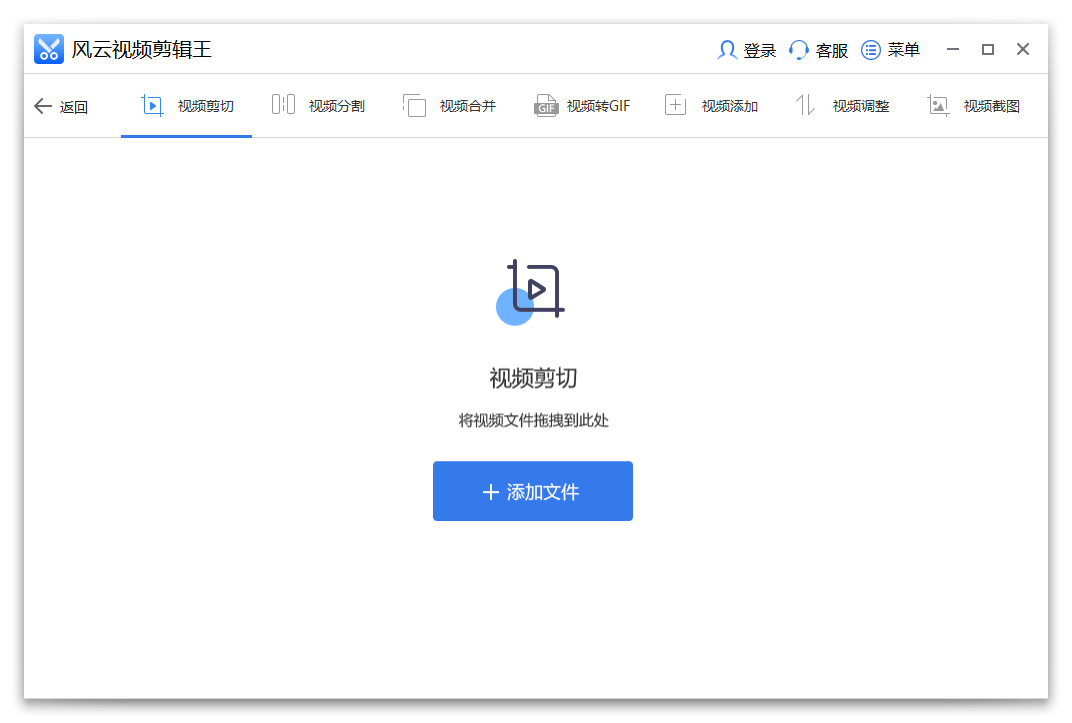Click the 登录 login person icon
The width and height of the screenshot is (1072, 723).
click(727, 49)
